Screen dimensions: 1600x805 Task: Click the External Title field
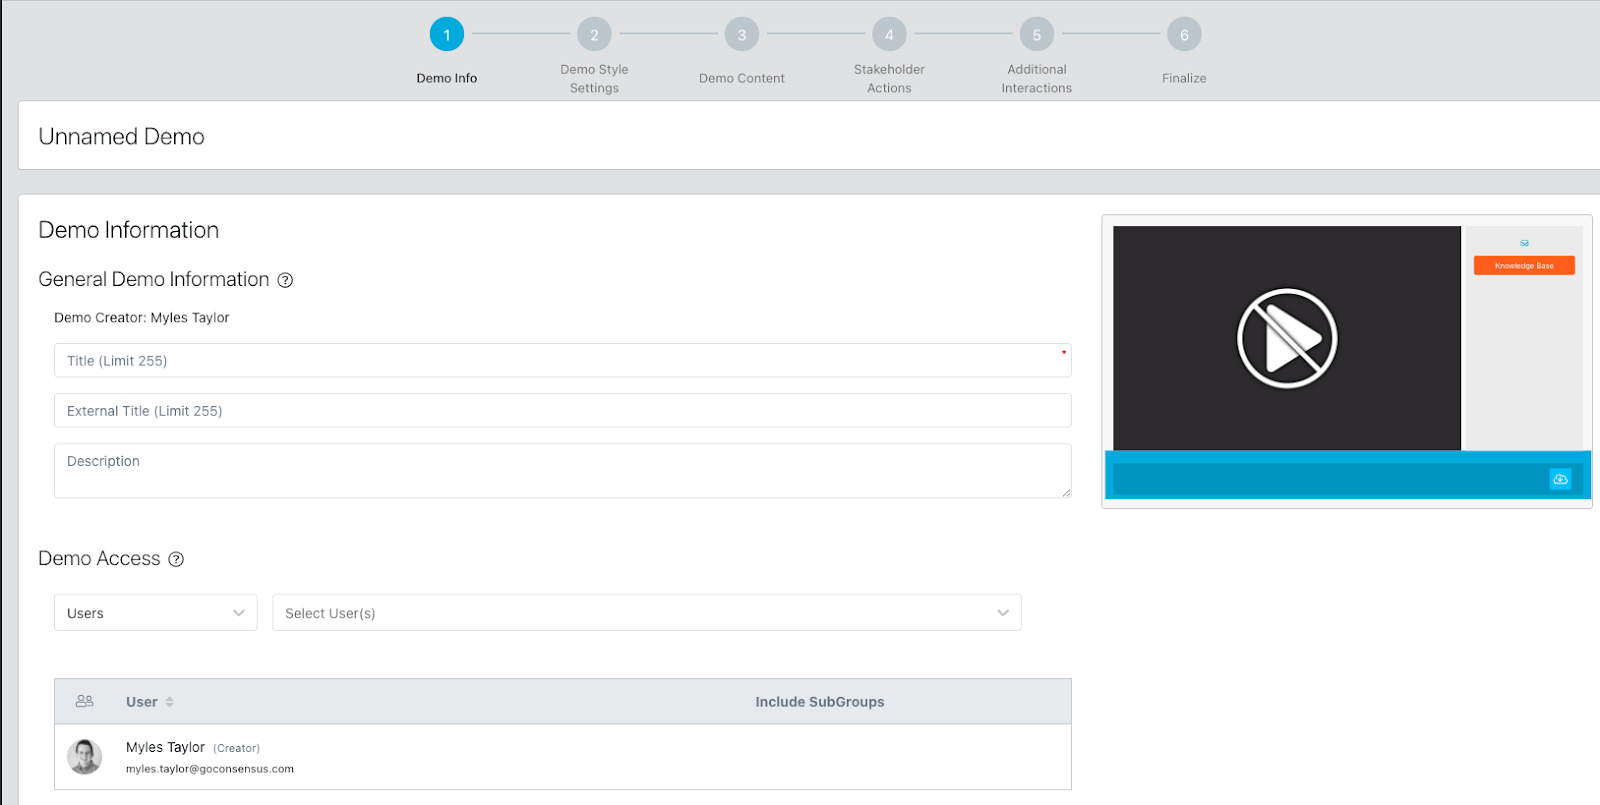point(563,410)
